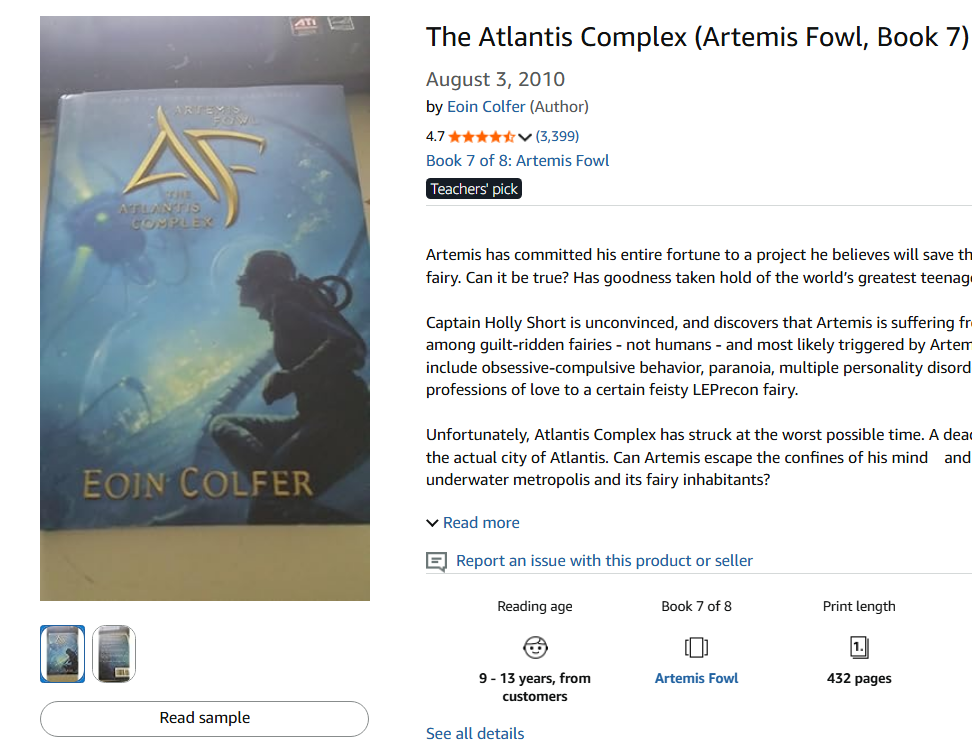Screen dimensions: 972x741
Task: Open the bold Artemis Fowl series link
Action: coord(696,678)
